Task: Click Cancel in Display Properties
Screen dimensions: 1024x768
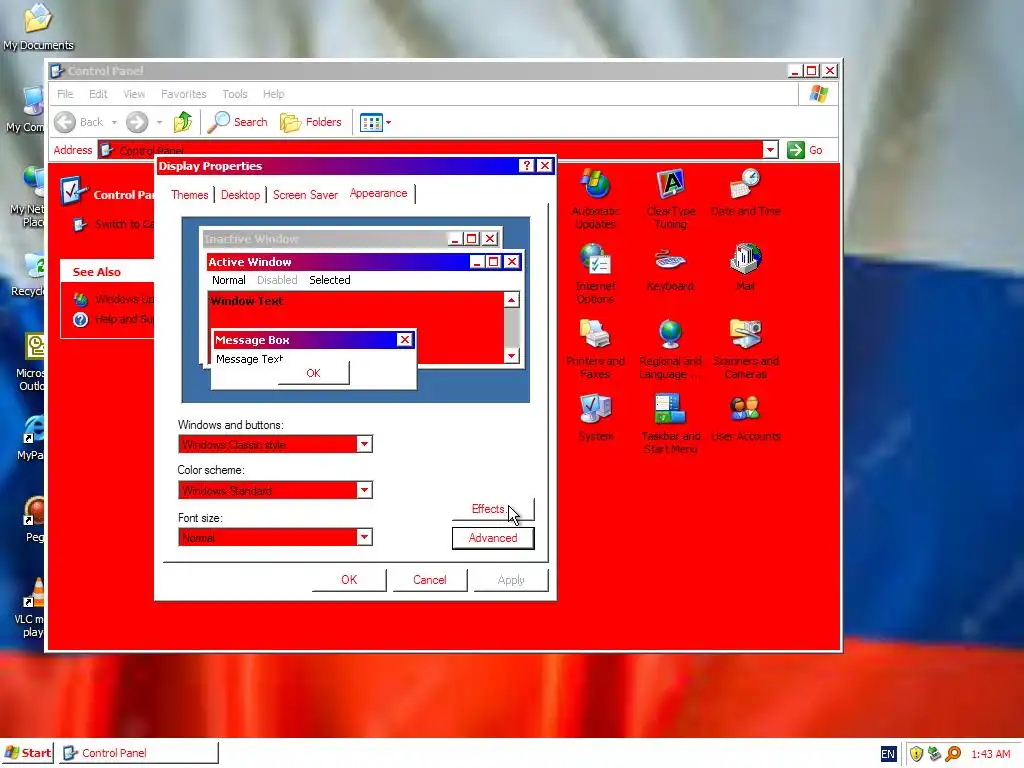Action: coord(430,580)
